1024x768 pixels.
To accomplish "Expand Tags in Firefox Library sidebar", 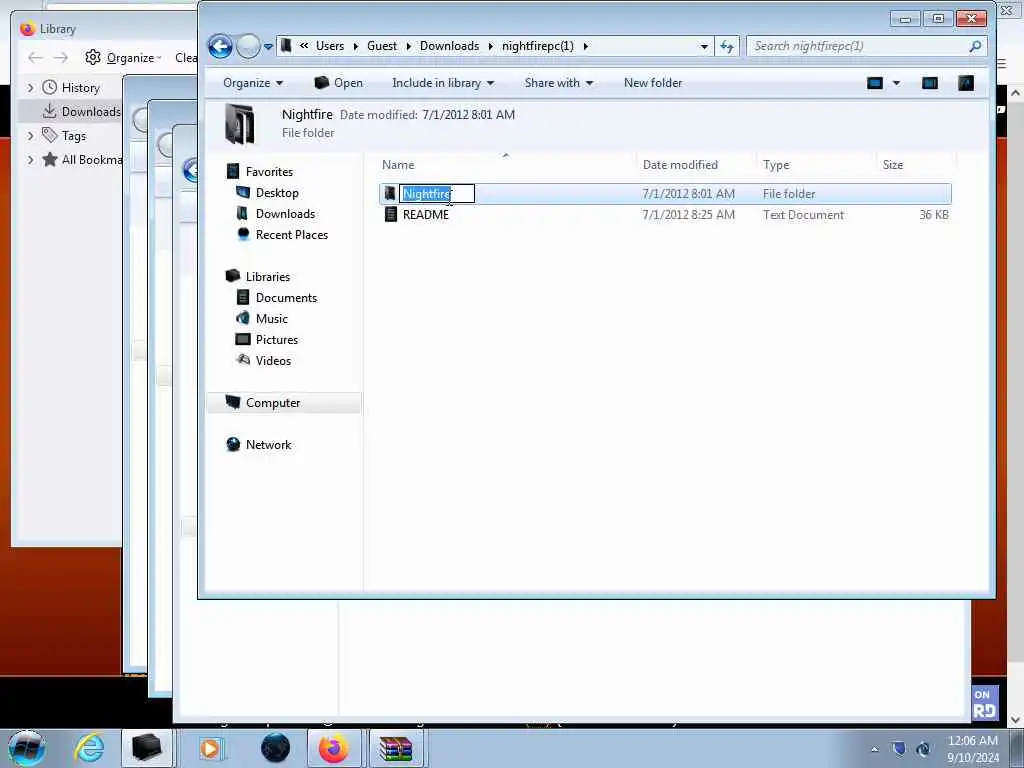I will pos(30,136).
